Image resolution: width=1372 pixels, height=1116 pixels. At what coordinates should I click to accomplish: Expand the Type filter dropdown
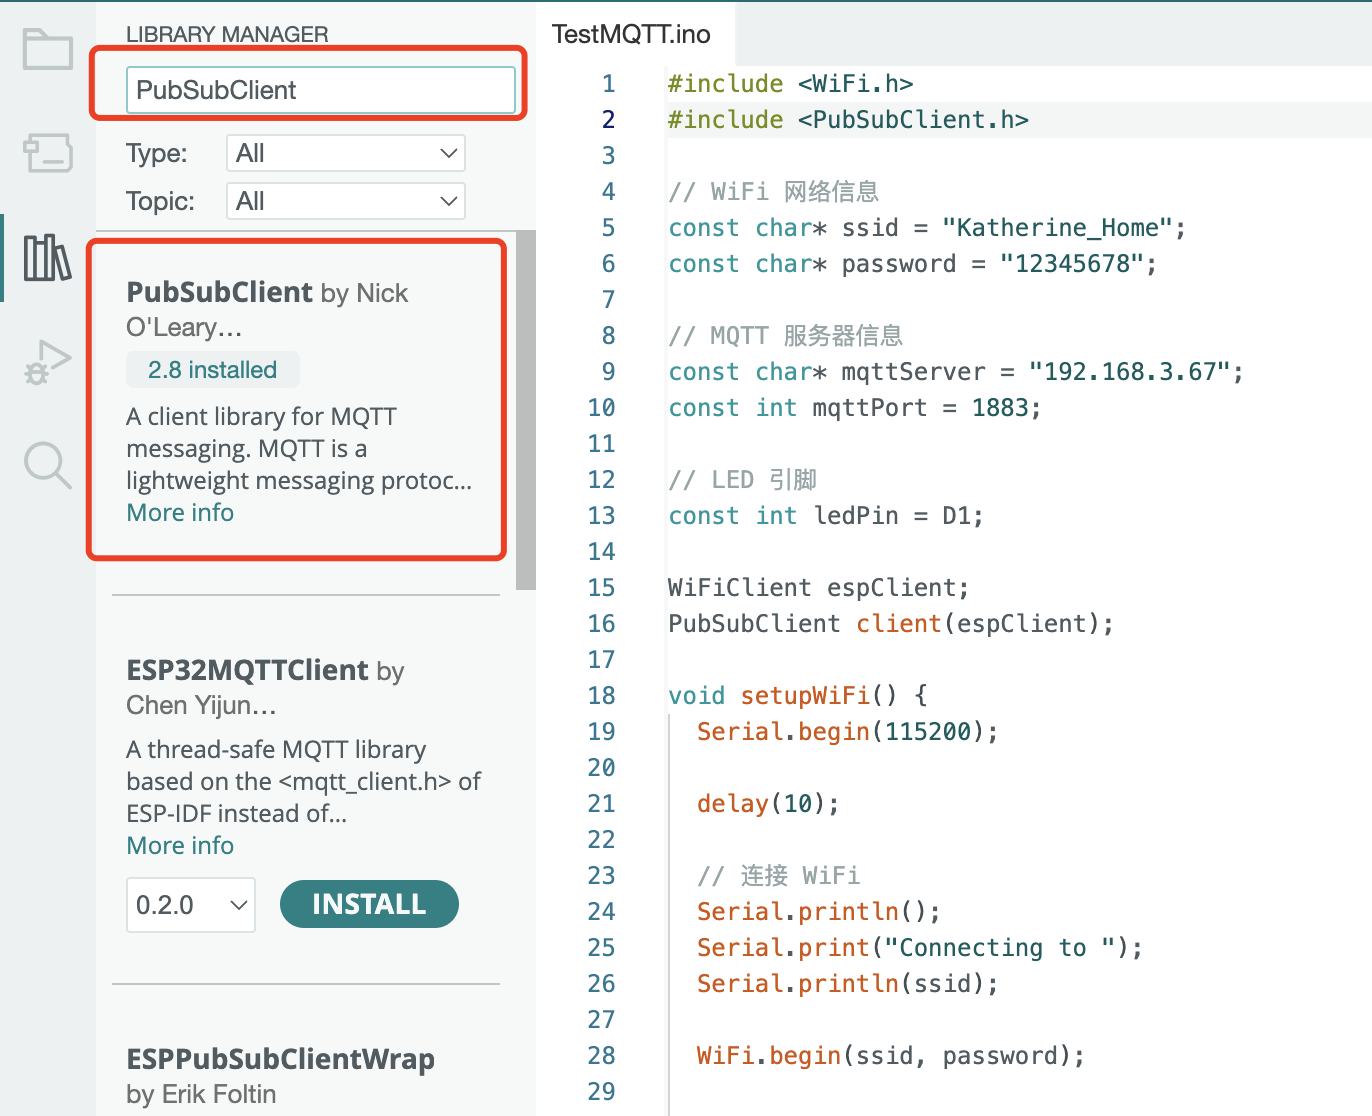tap(346, 153)
